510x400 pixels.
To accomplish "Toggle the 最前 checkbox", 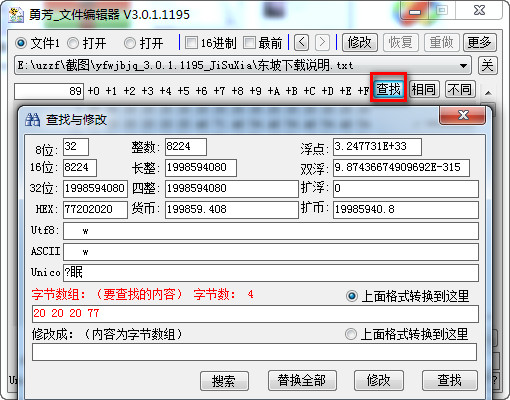I will 249,43.
